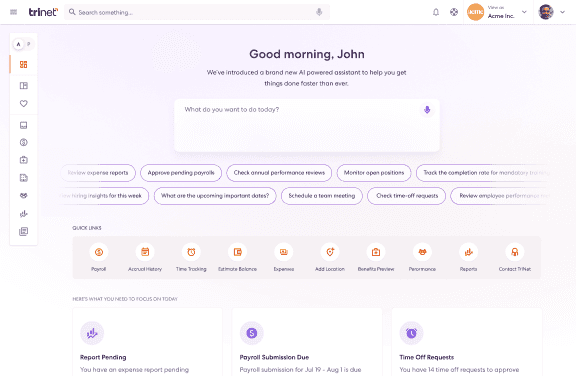Open the Performance quick link
576x376 pixels.
coord(422,257)
